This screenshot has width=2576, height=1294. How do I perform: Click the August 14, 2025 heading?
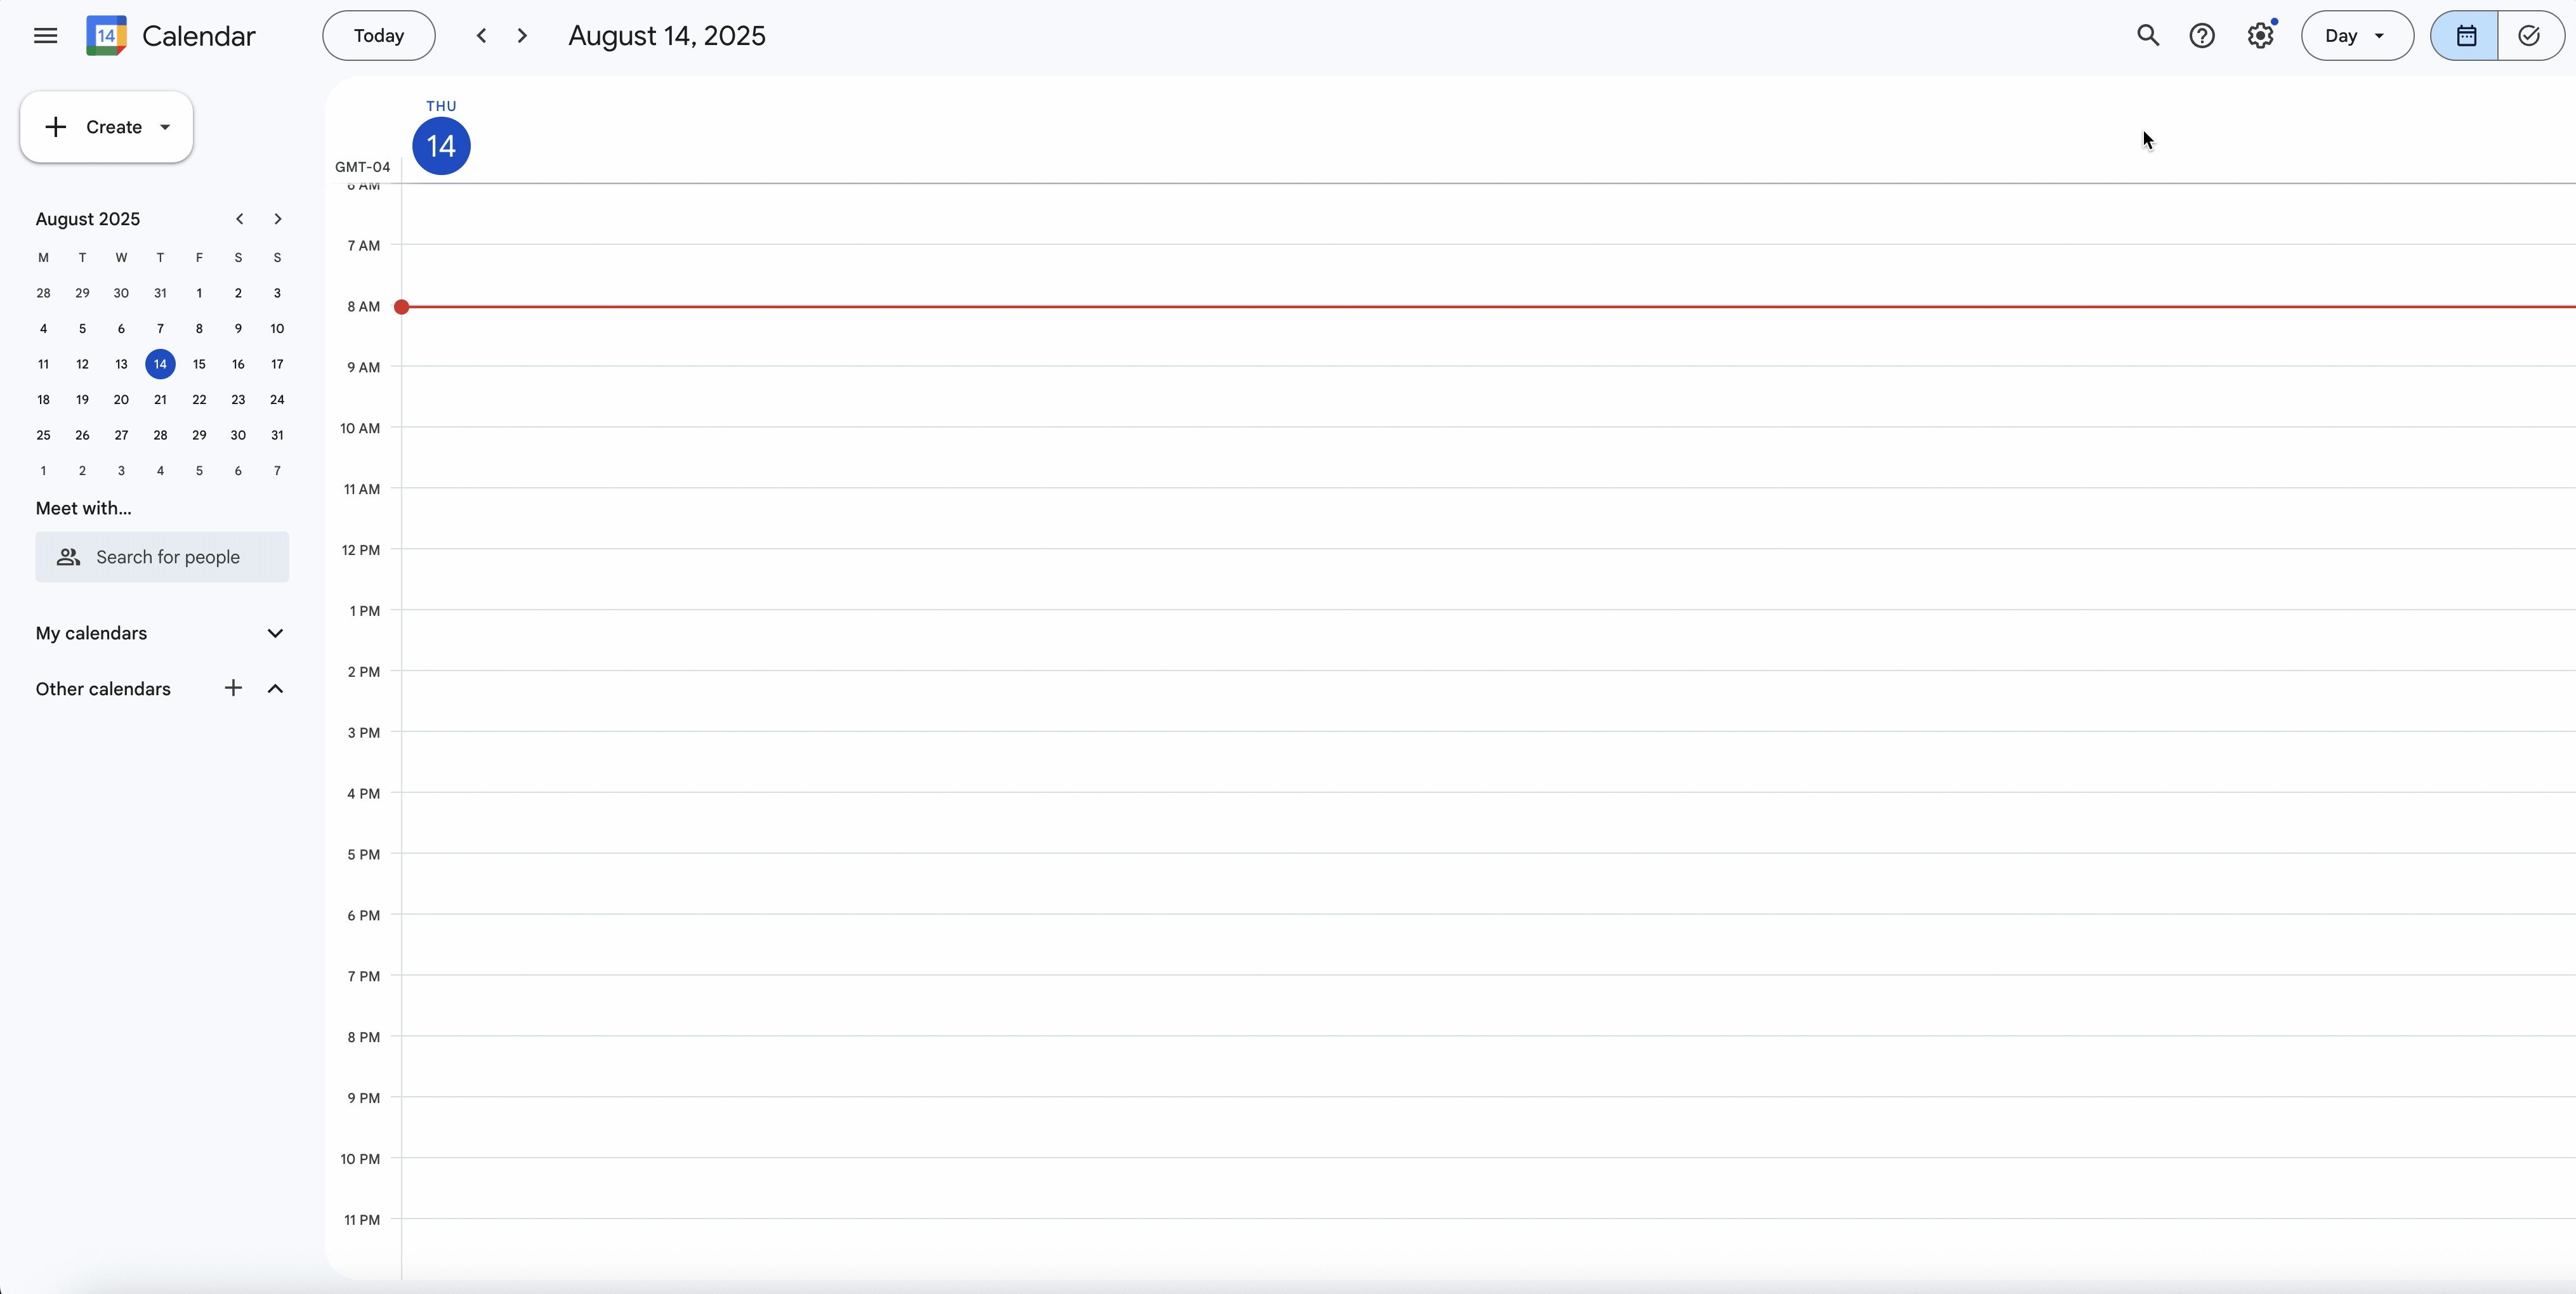(x=667, y=36)
